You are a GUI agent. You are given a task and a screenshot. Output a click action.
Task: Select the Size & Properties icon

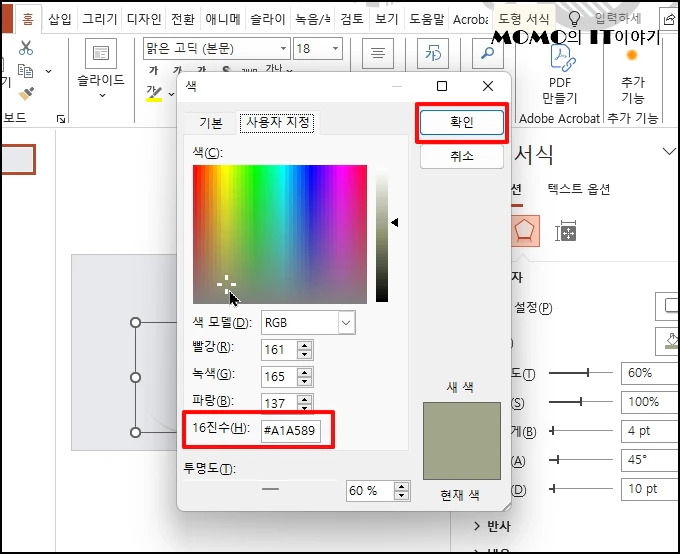(566, 232)
